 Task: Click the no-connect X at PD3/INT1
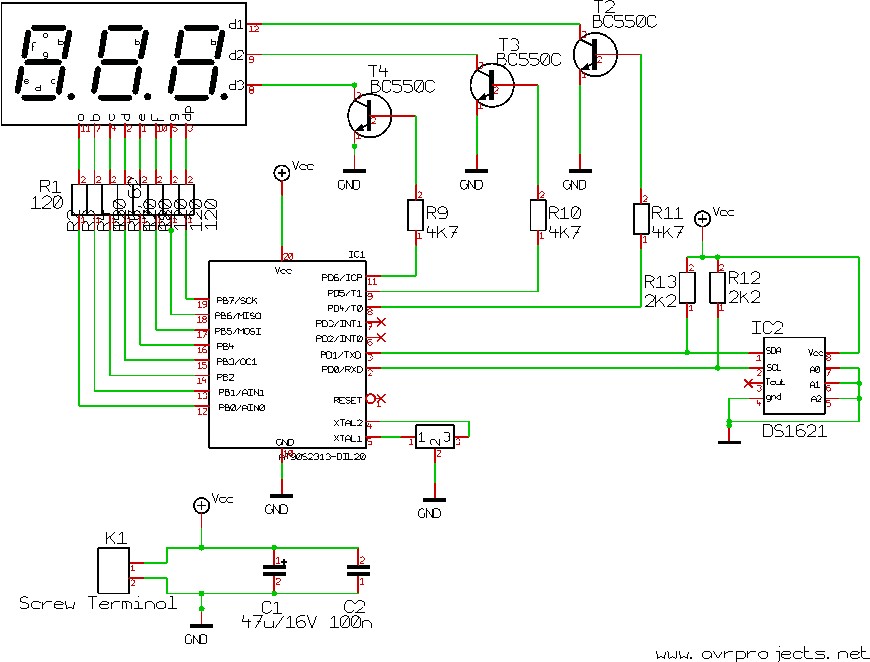pos(381,322)
